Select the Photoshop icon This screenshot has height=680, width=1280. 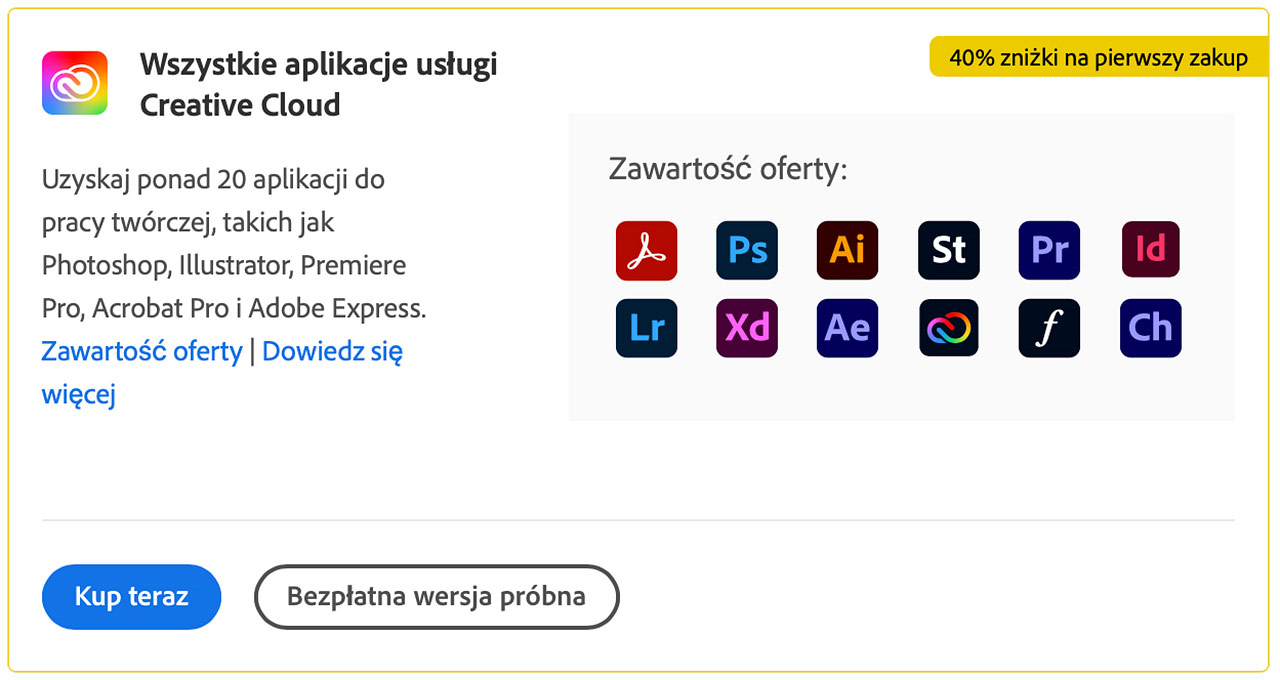[x=746, y=251]
